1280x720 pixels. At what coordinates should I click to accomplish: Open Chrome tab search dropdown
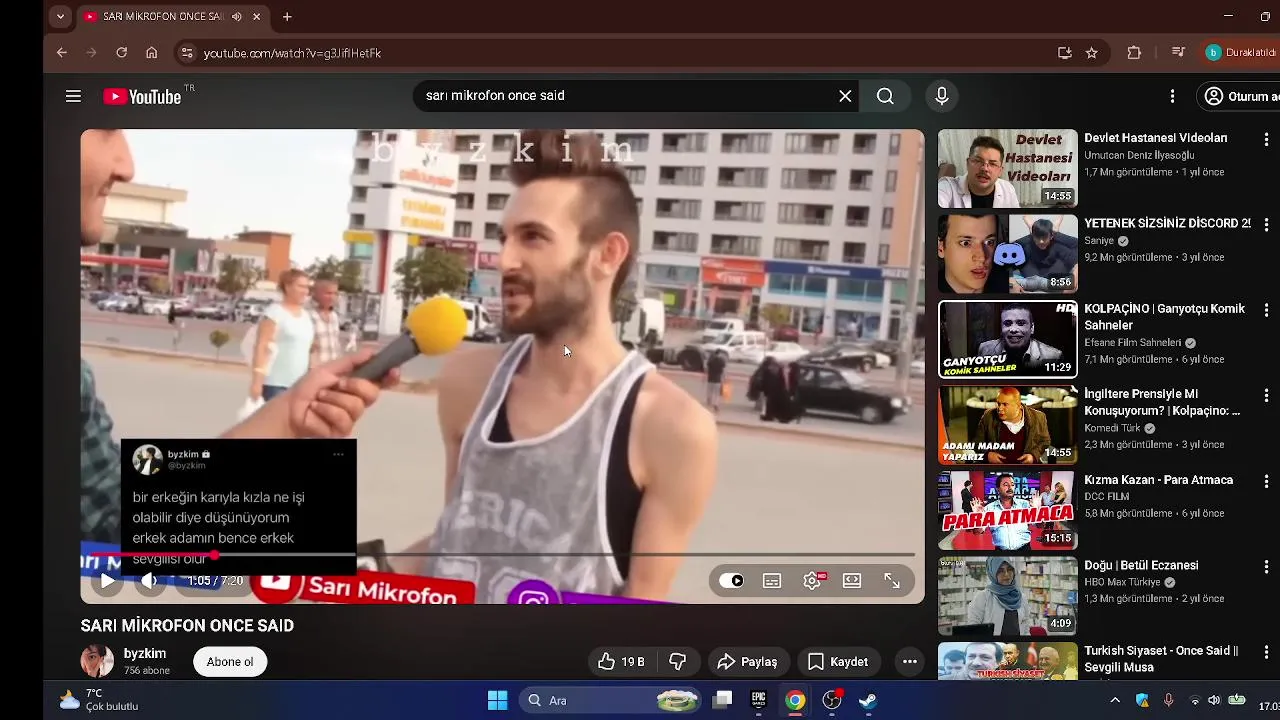(60, 17)
